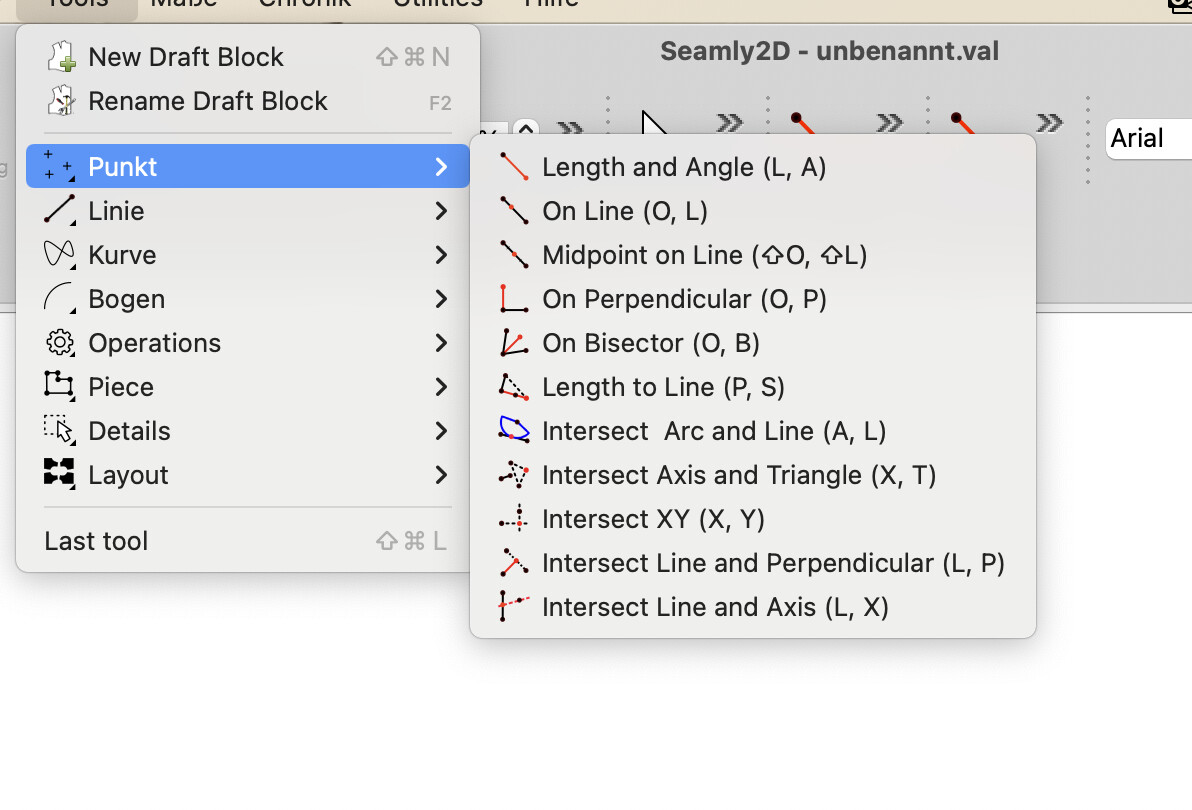Click Last tool menu entry
1192x810 pixels.
(96, 541)
